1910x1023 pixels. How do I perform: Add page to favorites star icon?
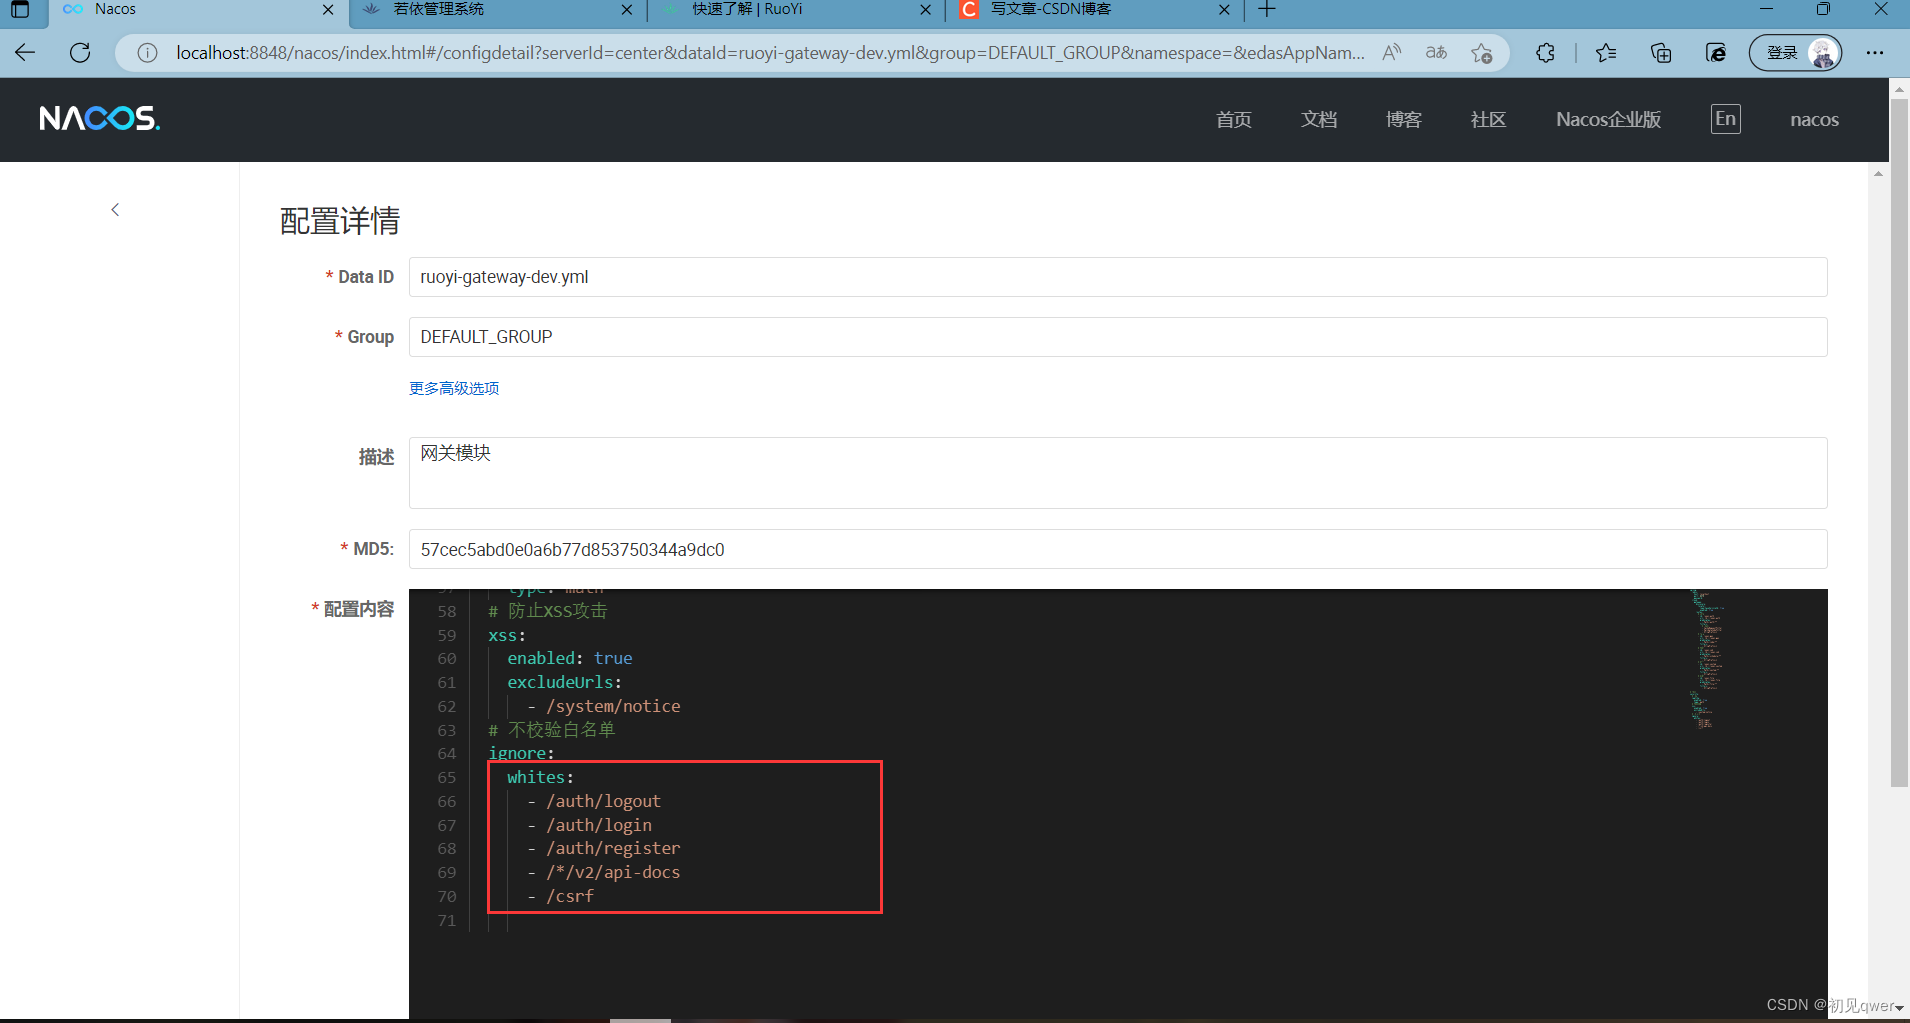click(x=1482, y=53)
